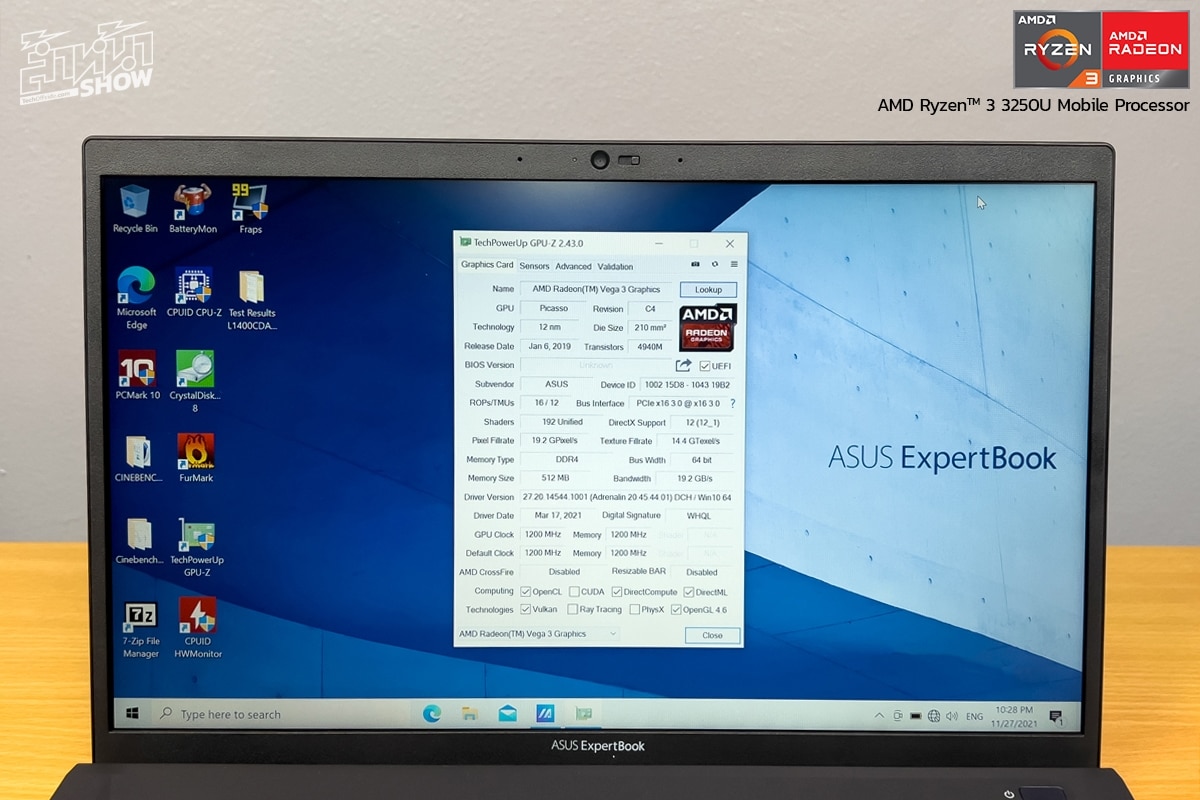
Task: Click the Type here to search box
Action: 282,714
